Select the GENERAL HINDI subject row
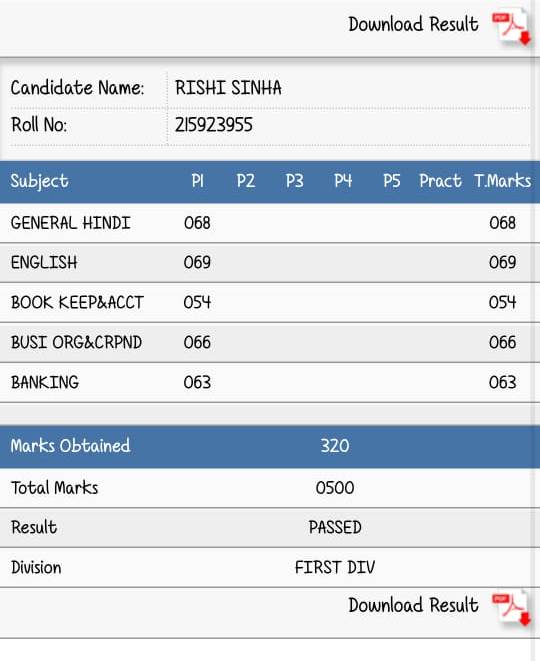Viewport: 540px width, 661px height. [x=270, y=223]
